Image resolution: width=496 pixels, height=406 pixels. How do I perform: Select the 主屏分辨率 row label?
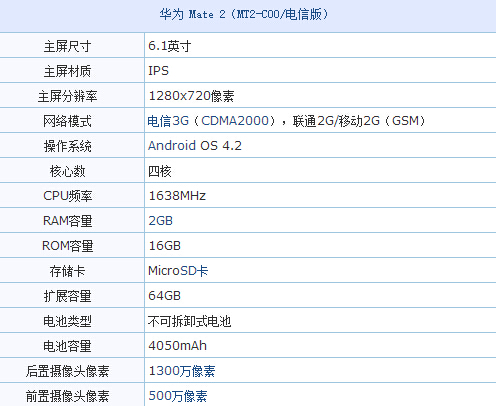67,96
